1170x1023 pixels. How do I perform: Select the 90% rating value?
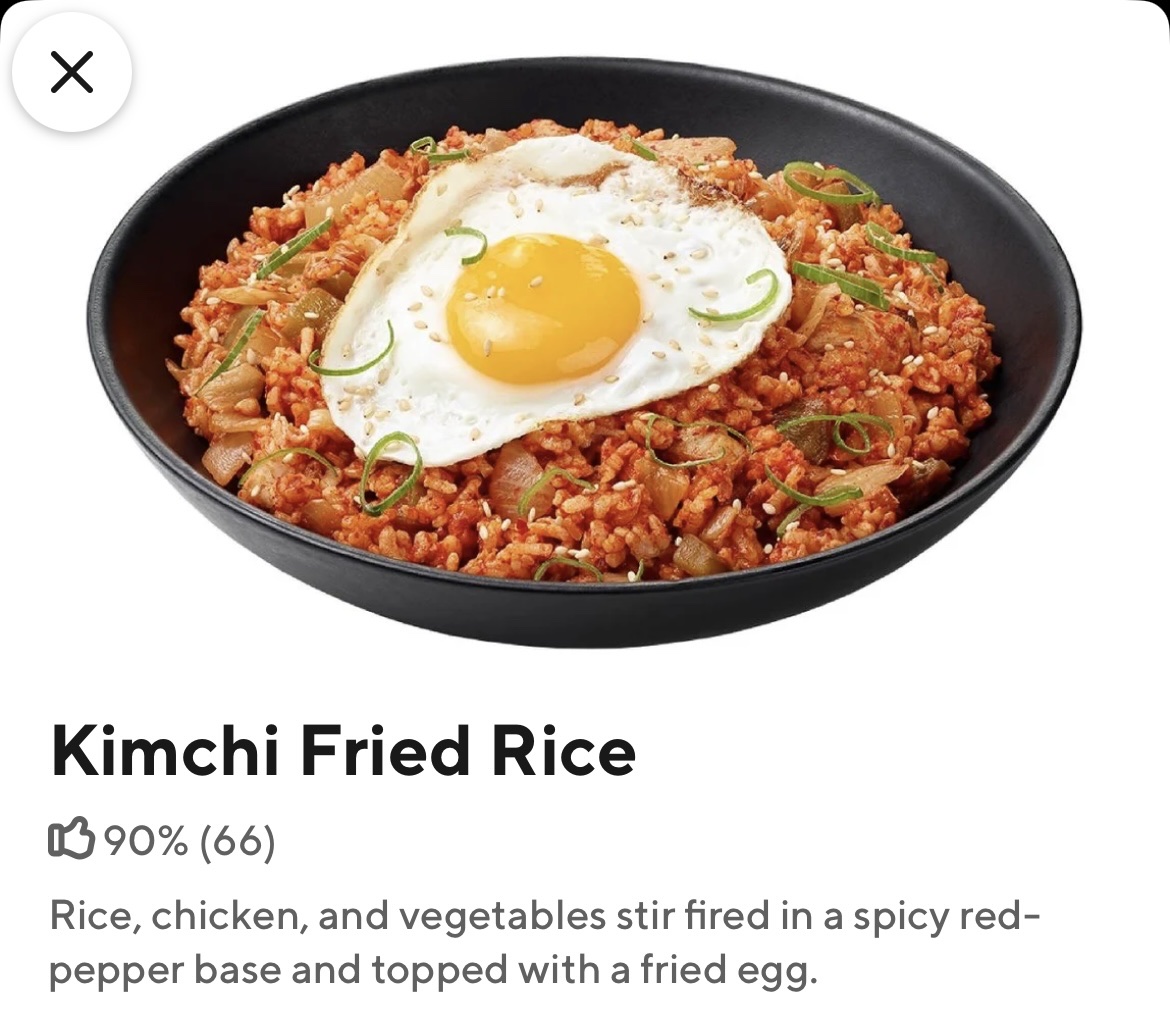pyautogui.click(x=146, y=840)
